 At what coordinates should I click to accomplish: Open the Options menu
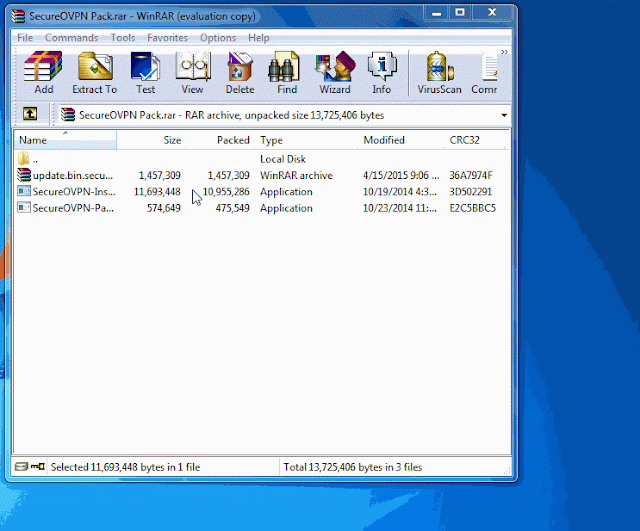click(218, 38)
